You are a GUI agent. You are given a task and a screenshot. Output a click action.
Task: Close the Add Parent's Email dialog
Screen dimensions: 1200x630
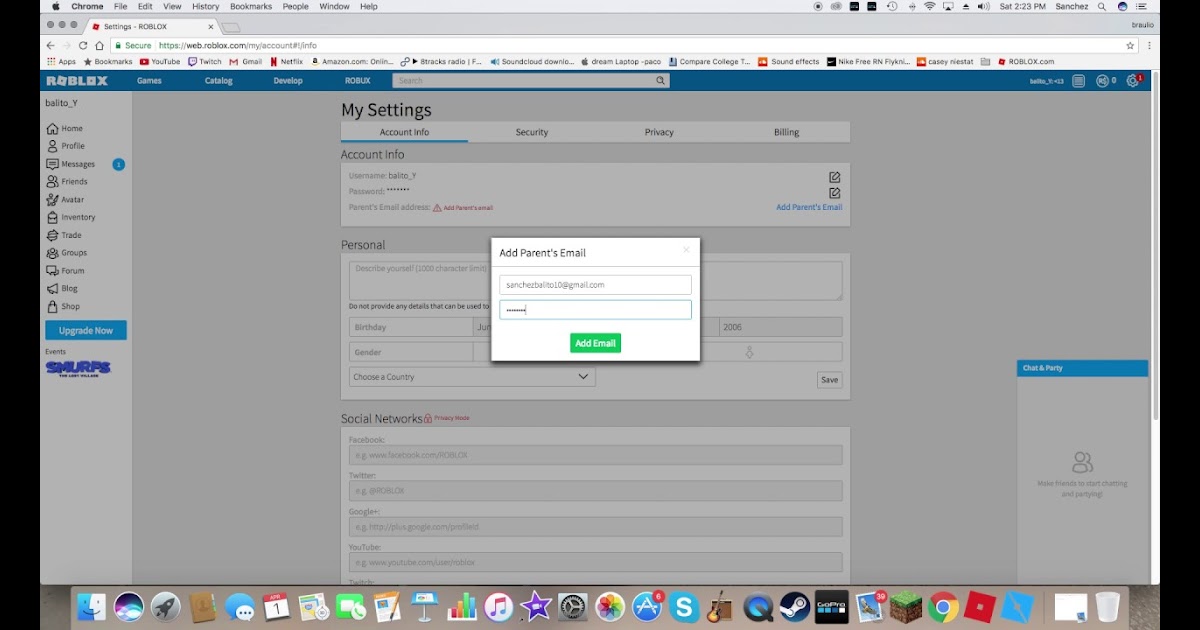tap(686, 250)
